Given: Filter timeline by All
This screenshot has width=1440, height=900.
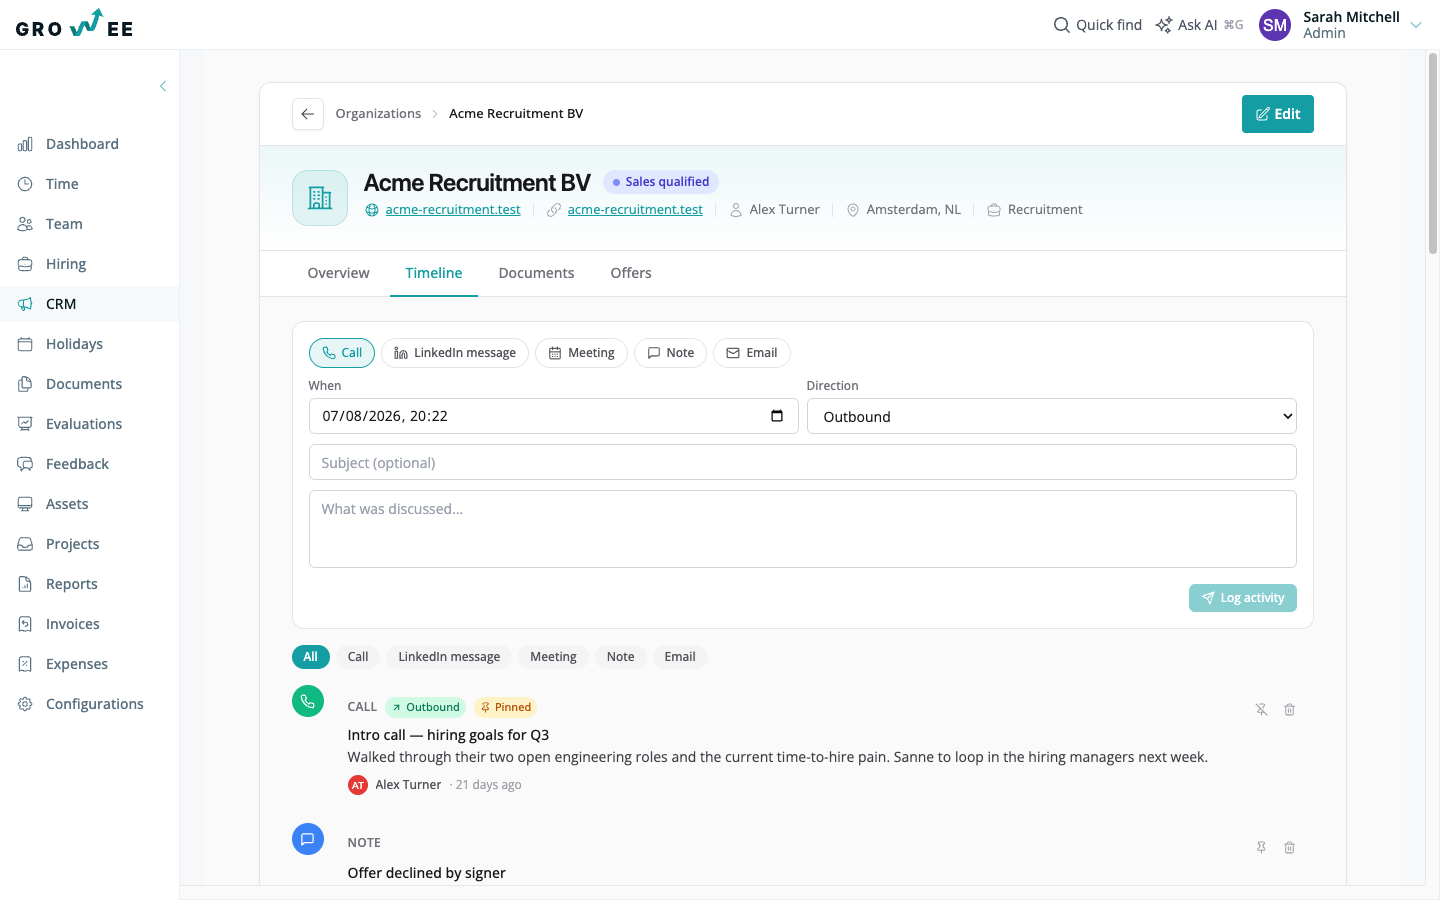Looking at the screenshot, I should click(310, 657).
